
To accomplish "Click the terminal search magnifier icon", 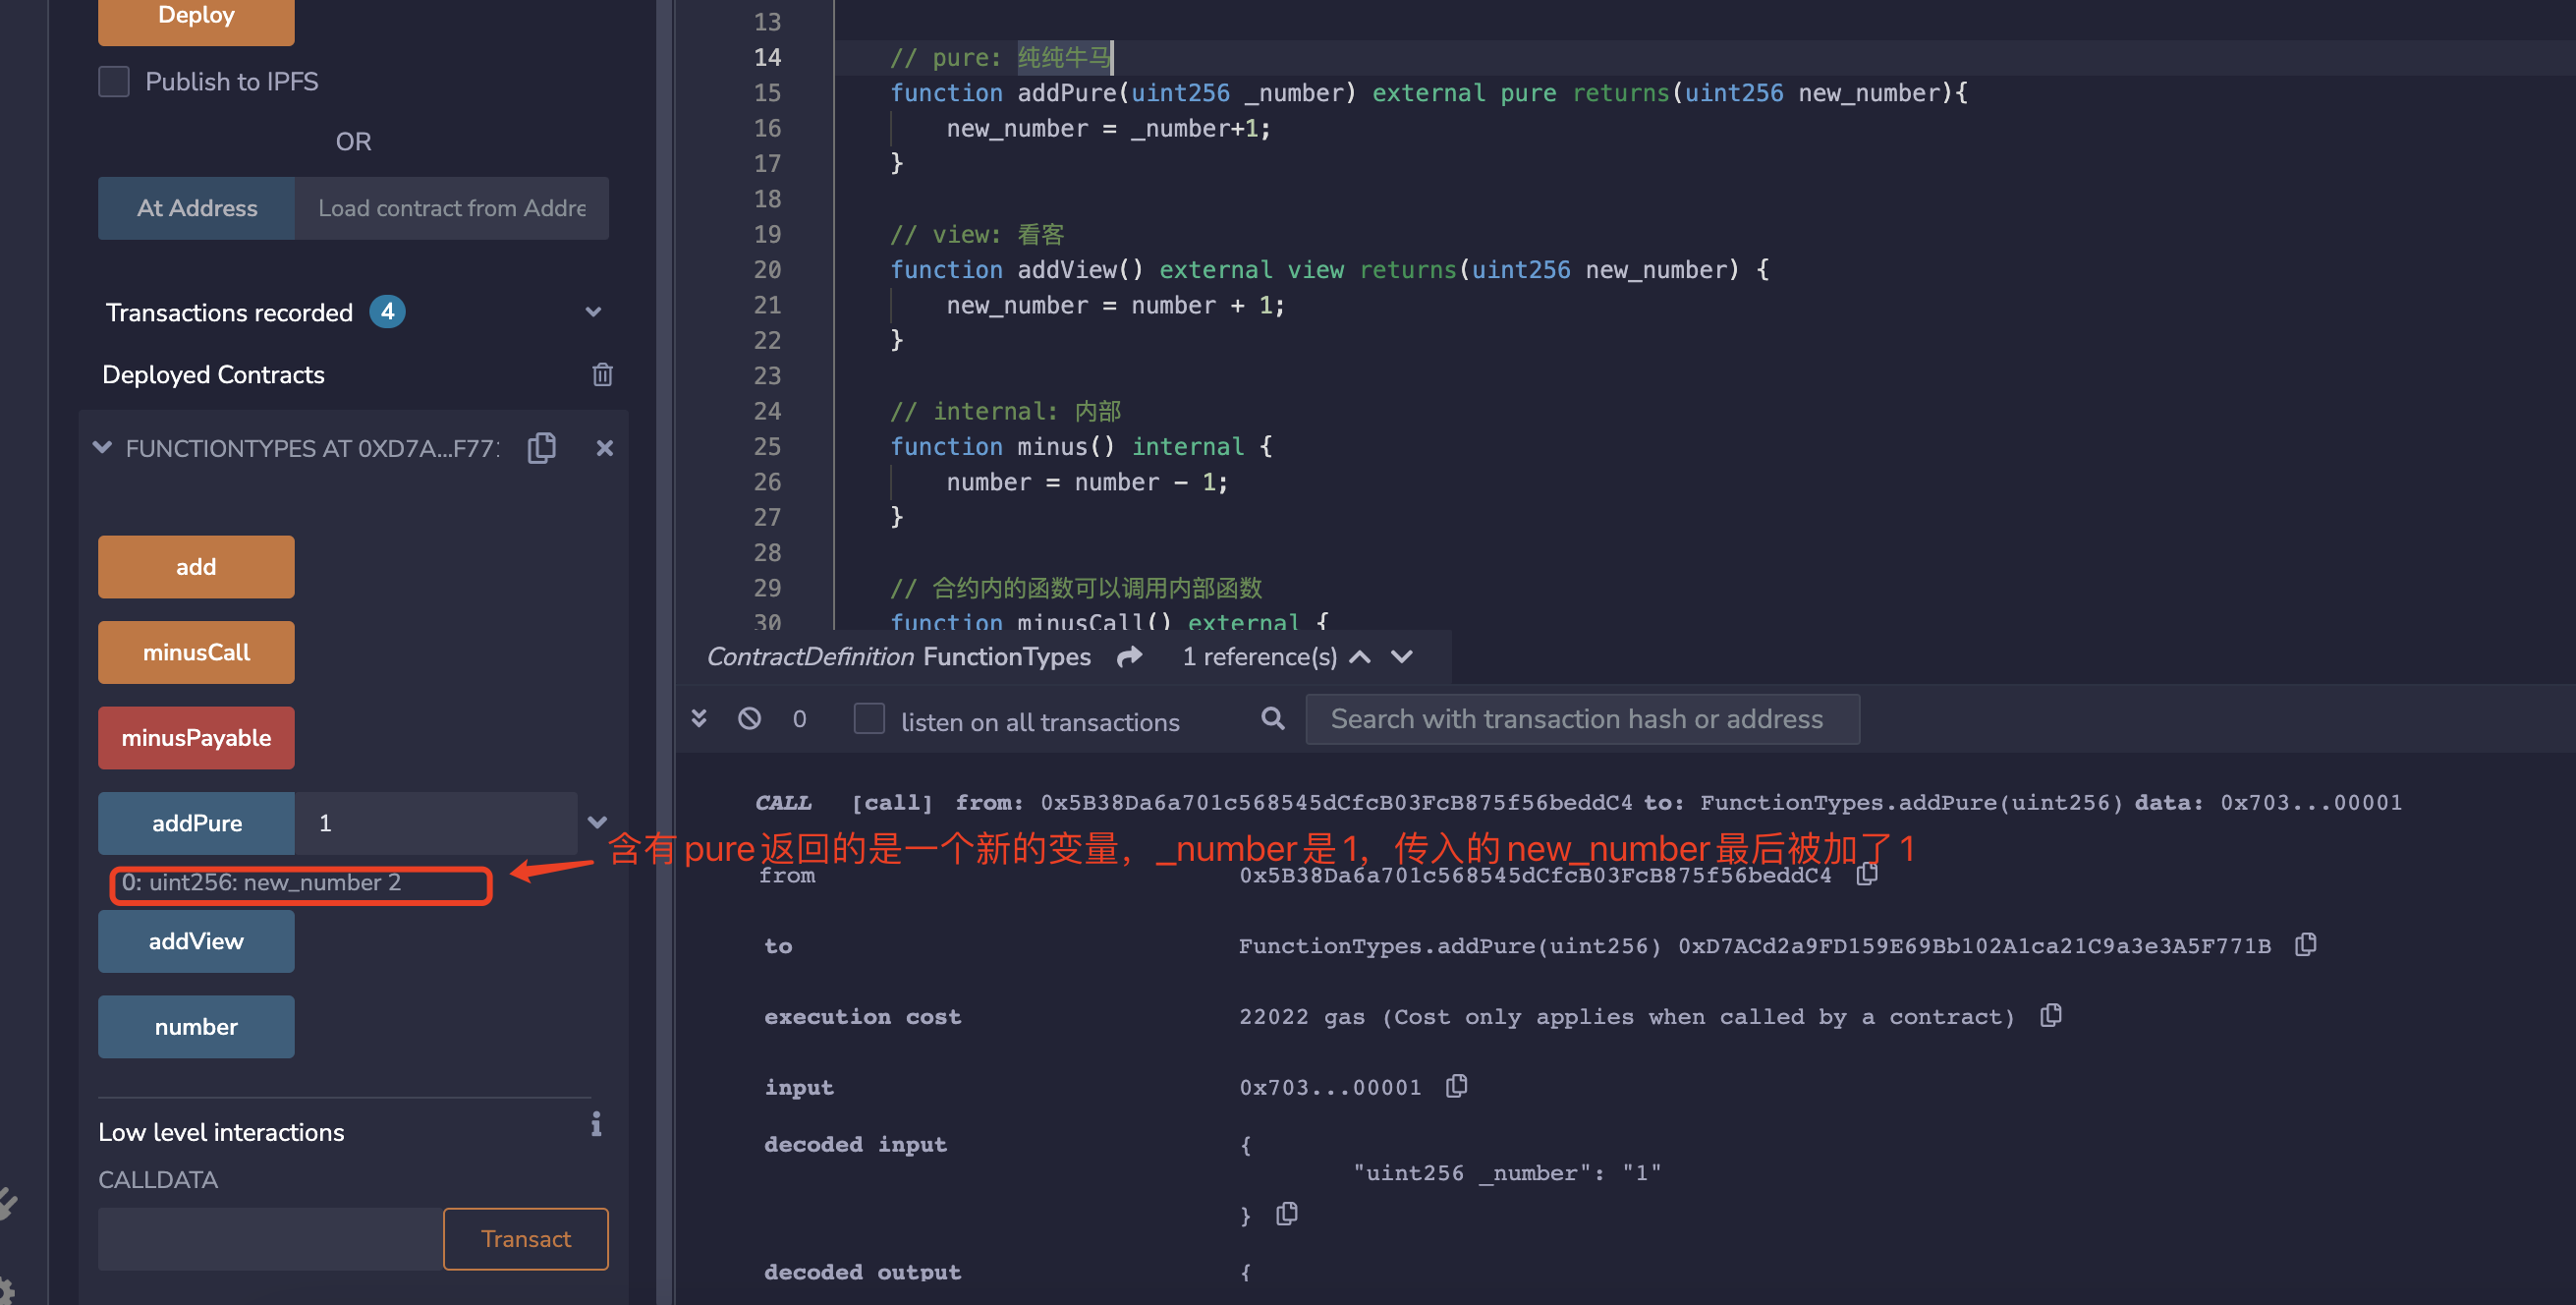I will pyautogui.click(x=1272, y=718).
